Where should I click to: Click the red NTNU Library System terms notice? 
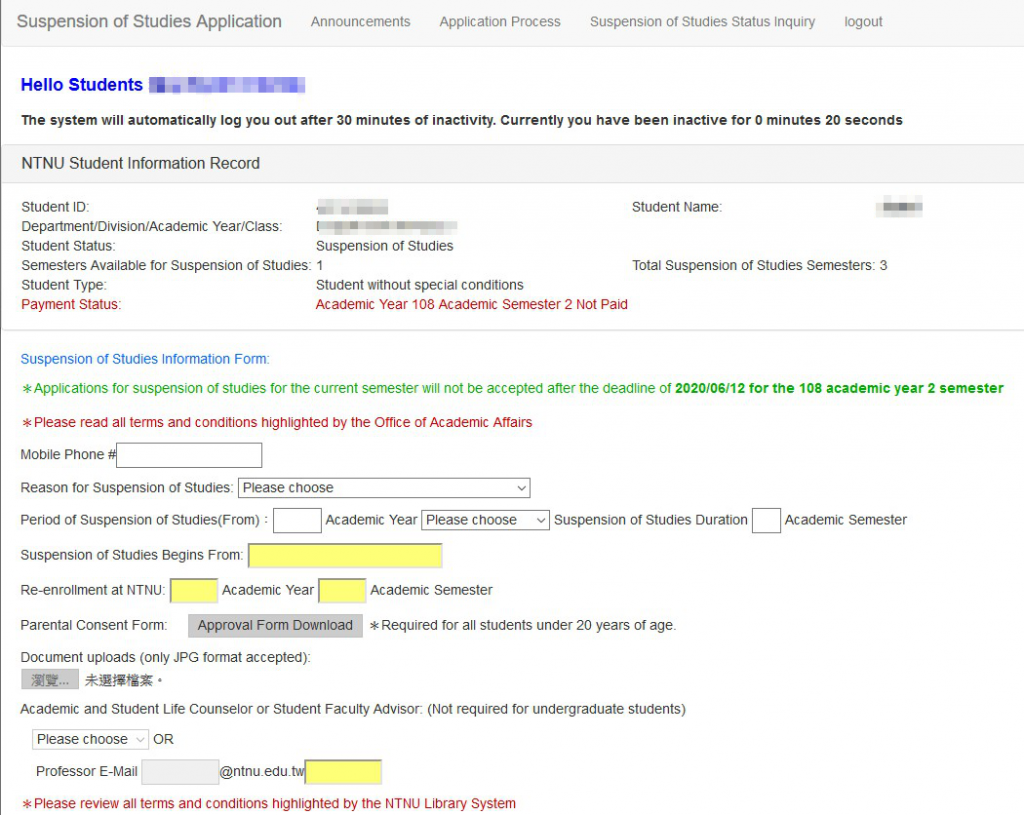pyautogui.click(x=269, y=803)
